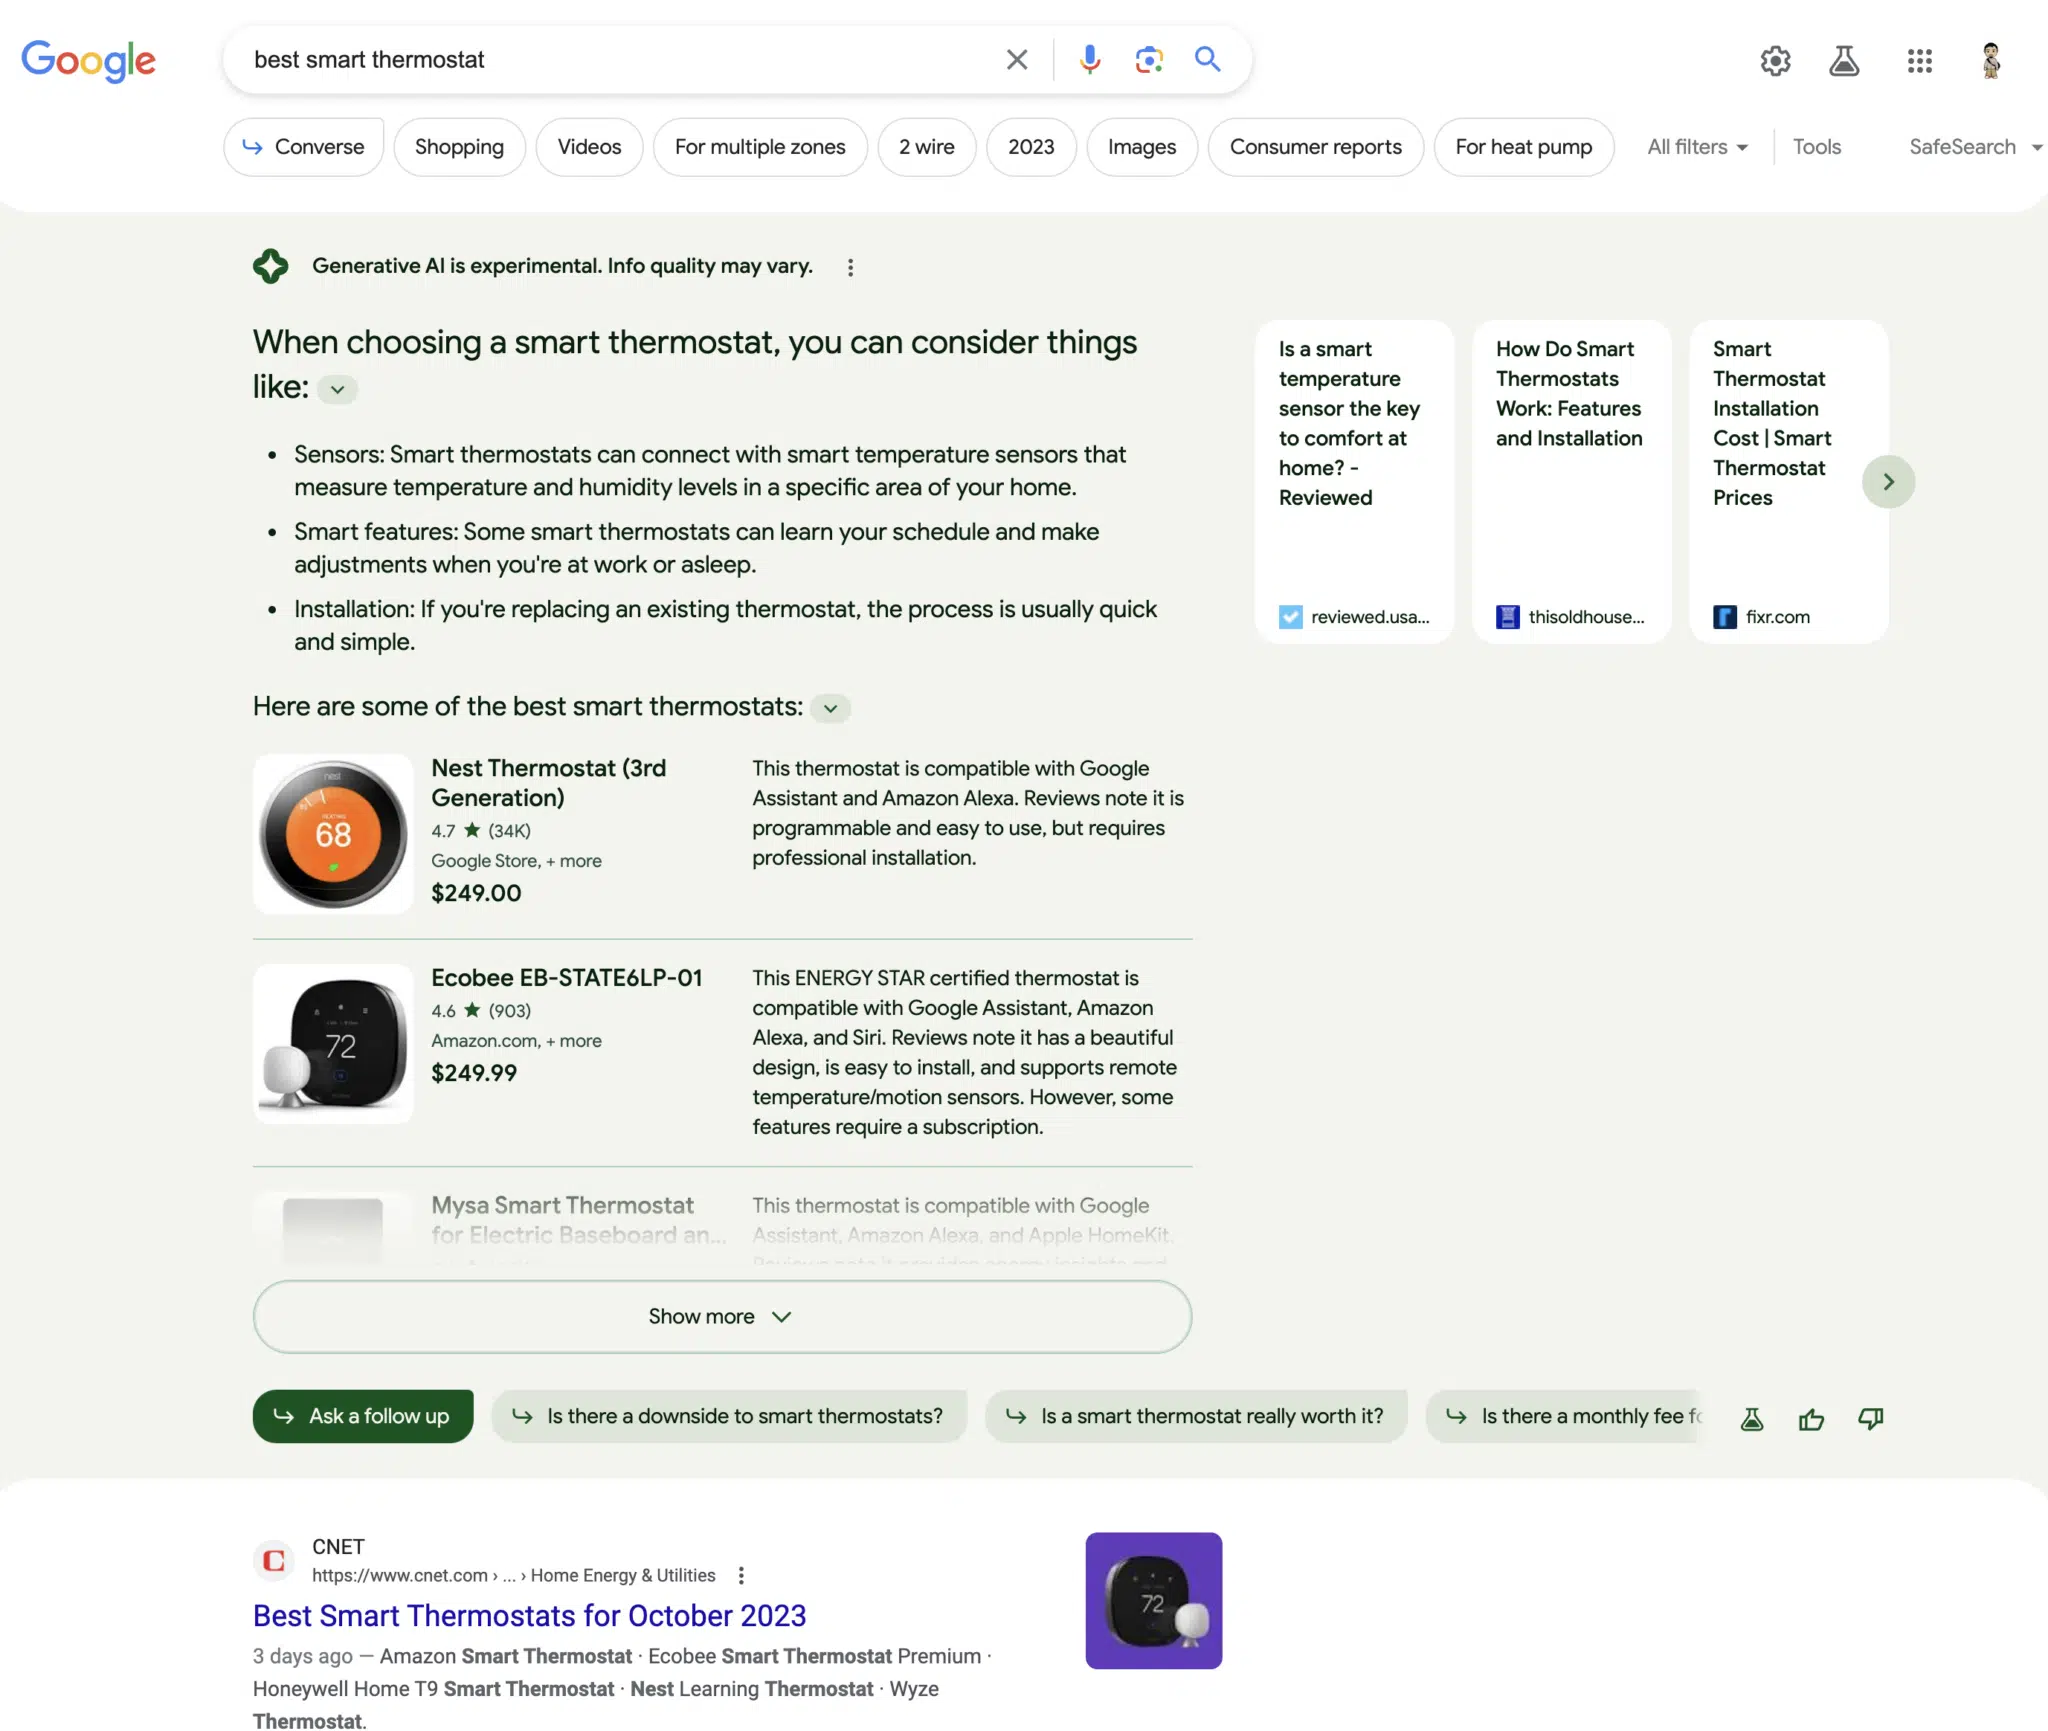2048x1731 pixels.
Task: Open the Nest Thermostat product thumbnail
Action: tap(332, 833)
